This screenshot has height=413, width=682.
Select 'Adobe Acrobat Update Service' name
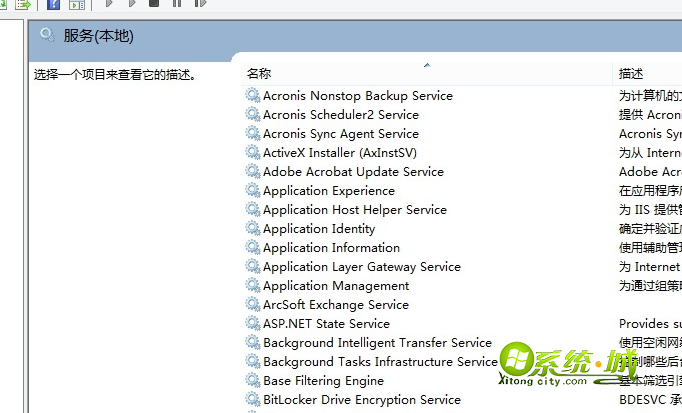354,172
